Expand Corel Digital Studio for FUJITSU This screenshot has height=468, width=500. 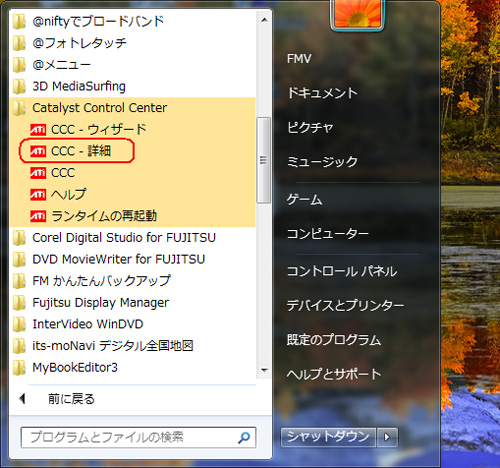point(133,238)
